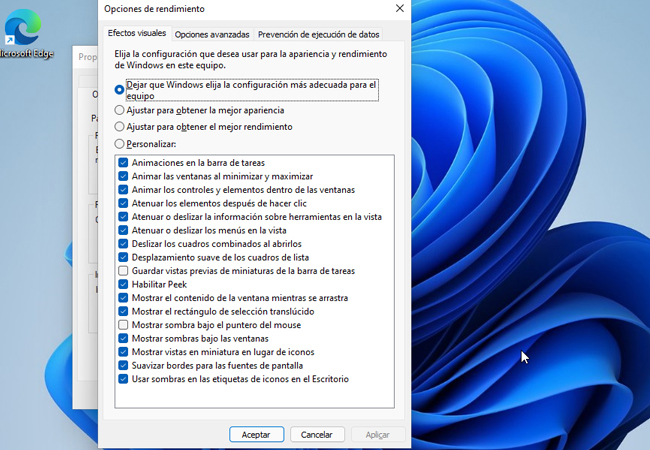Toggle 'Mostrar el rectángulo de selección translúcido'
This screenshot has height=450, width=650.
123,311
